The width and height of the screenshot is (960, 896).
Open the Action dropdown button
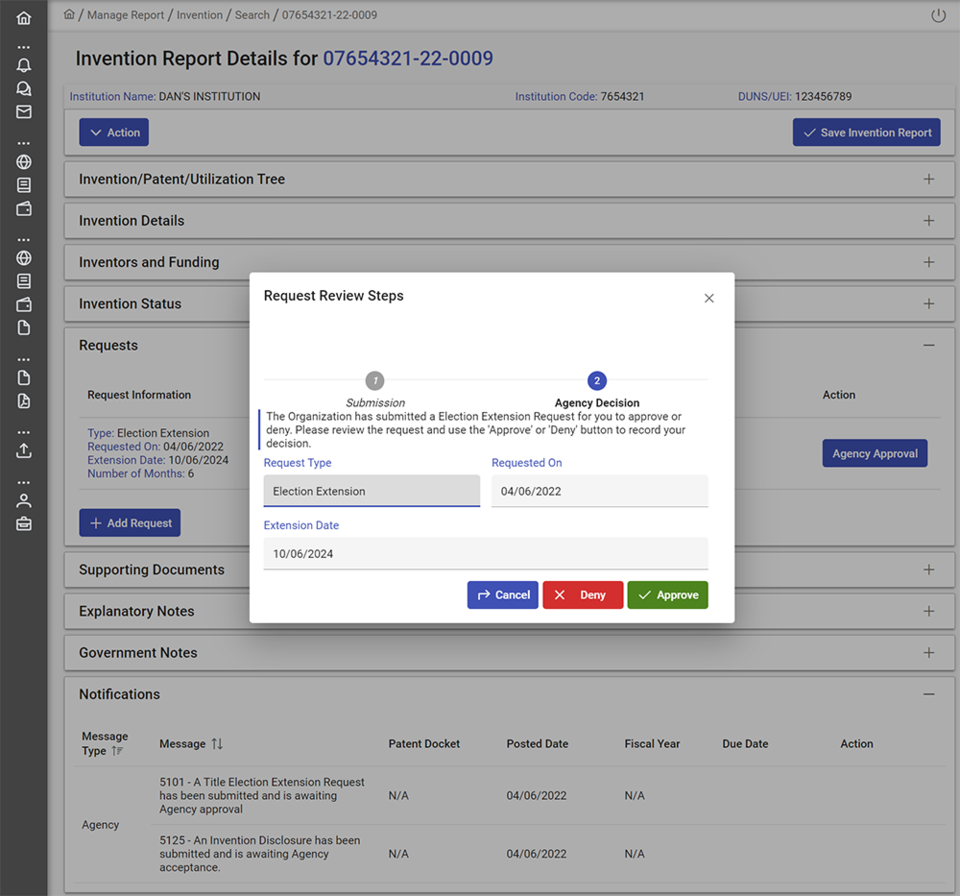coord(114,133)
